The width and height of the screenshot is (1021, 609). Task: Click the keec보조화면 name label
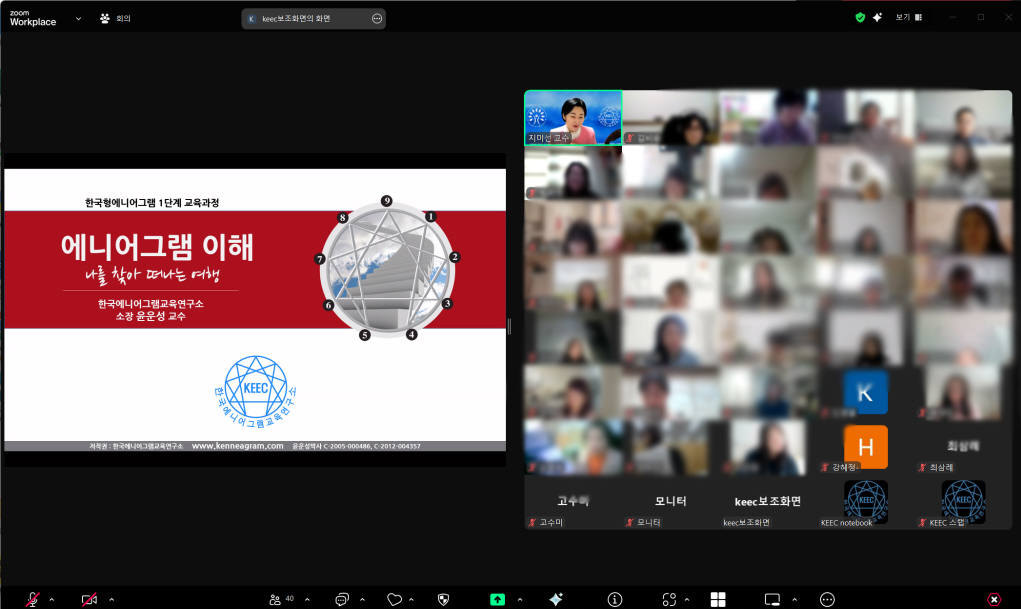click(746, 522)
